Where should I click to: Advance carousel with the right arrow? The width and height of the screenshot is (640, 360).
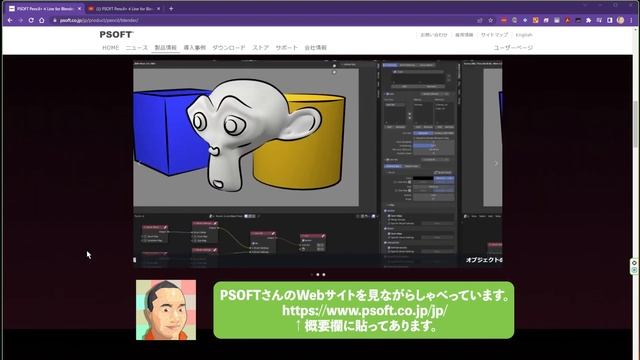496,163
